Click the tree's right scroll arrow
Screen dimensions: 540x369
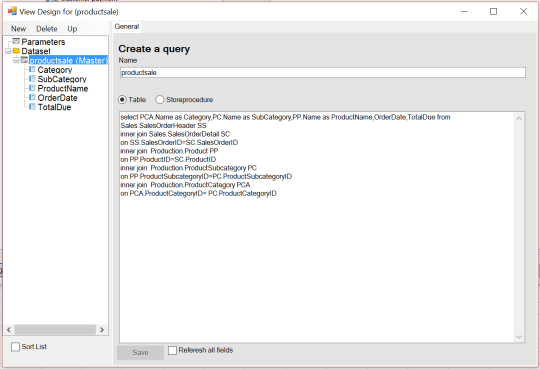pos(102,330)
